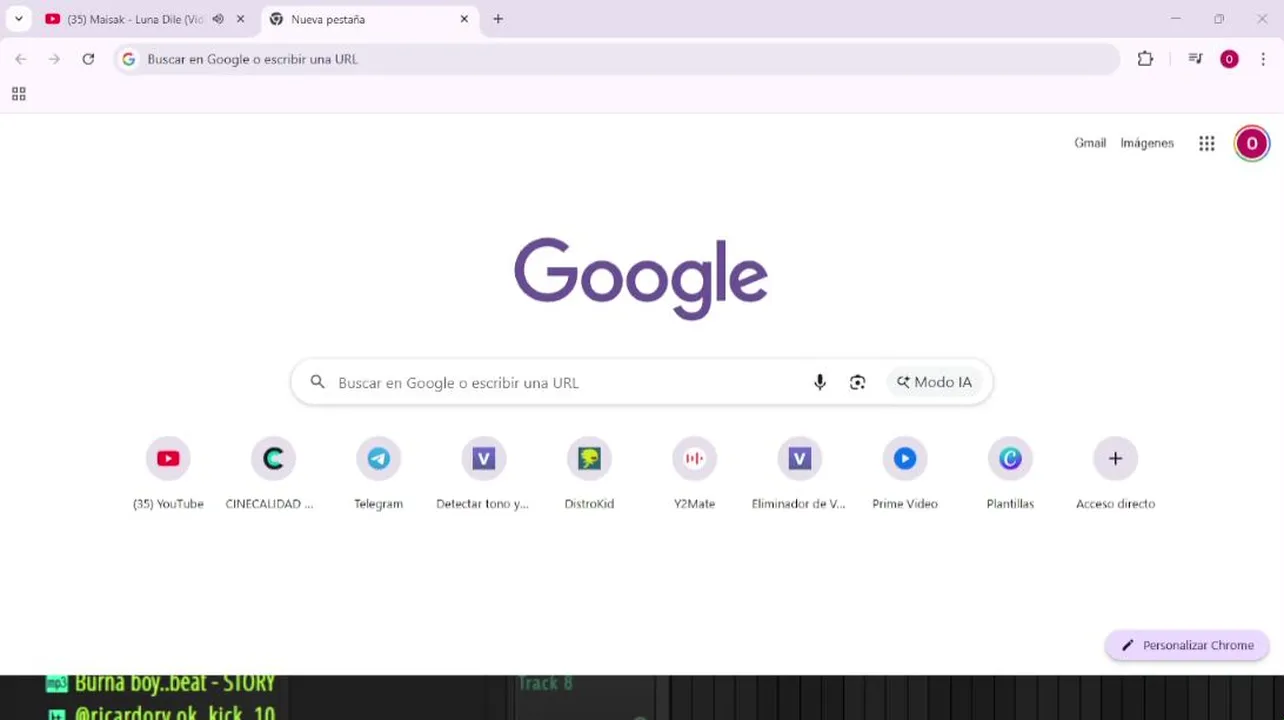Open the tab search dropdown arrow

18,19
